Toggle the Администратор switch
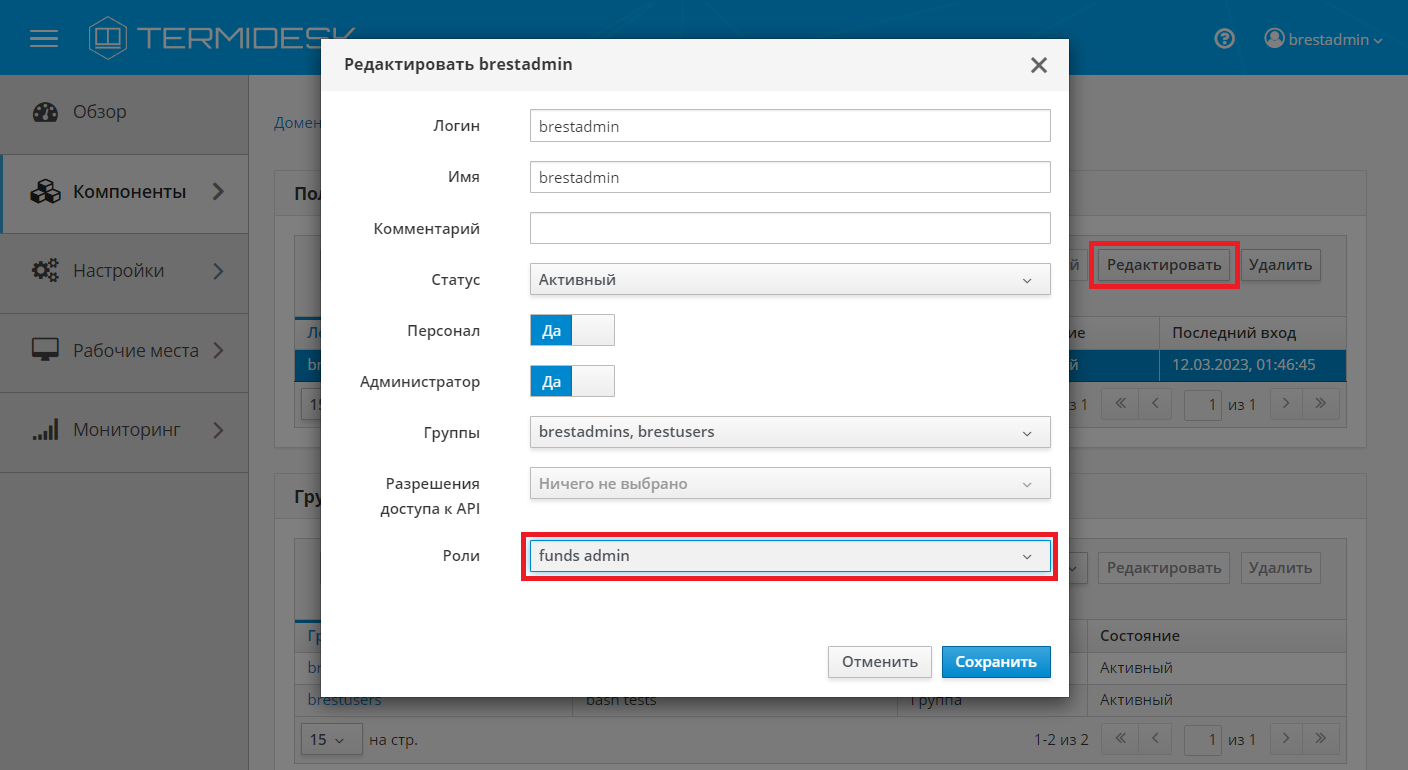This screenshot has width=1408, height=770. (x=572, y=381)
